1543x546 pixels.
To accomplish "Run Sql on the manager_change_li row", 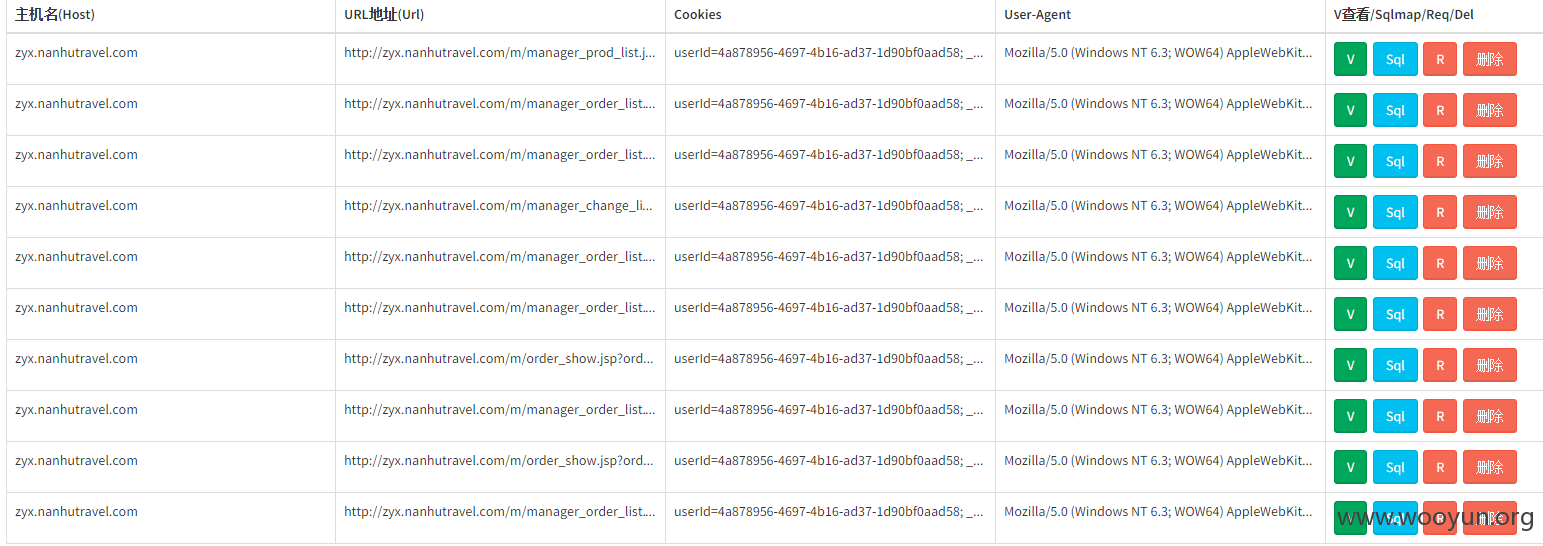I will tap(1395, 212).
